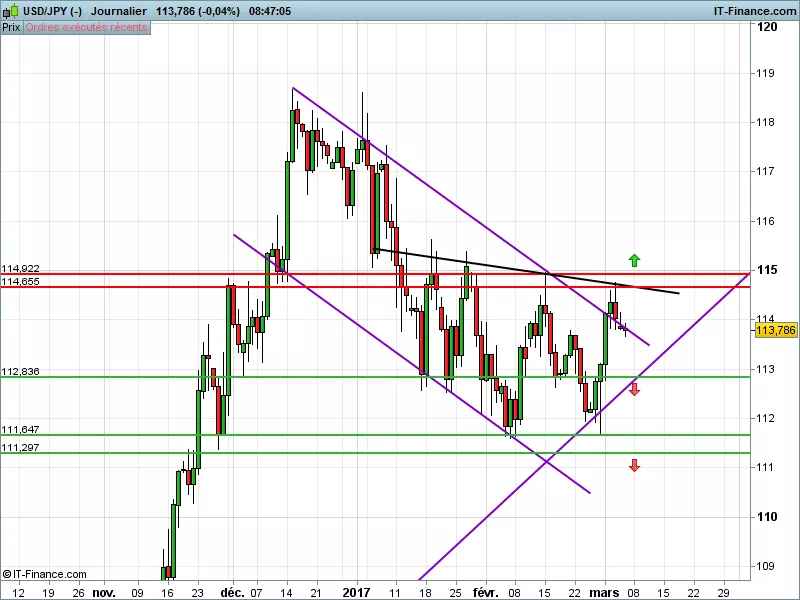Click the Journalier timeframe label
This screenshot has width=800, height=600.
point(119,11)
